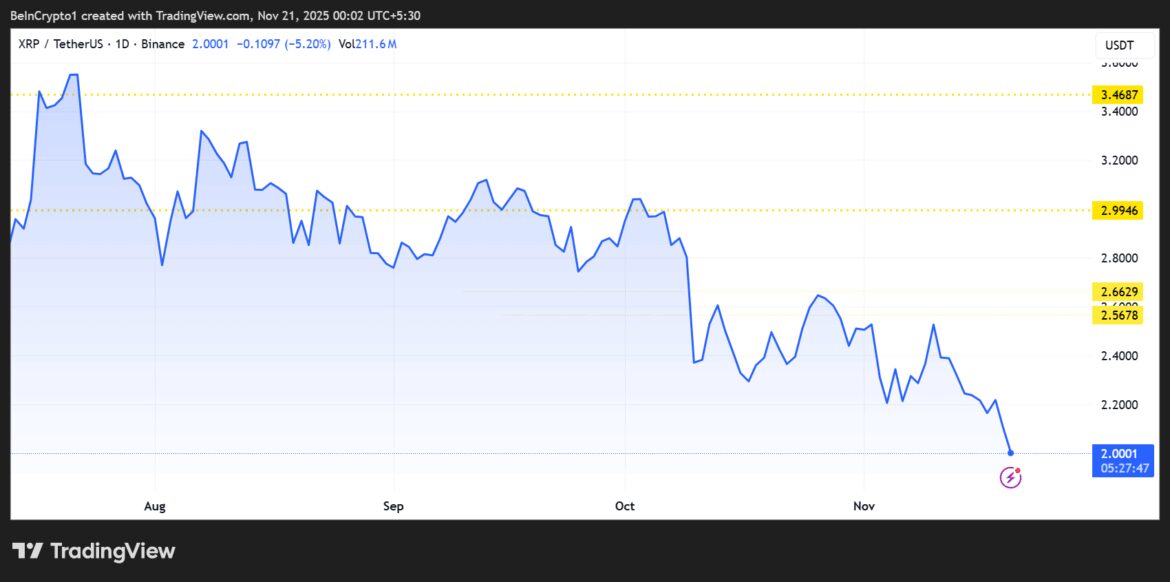Click the Oct label on the time axis
The width and height of the screenshot is (1170, 582).
click(625, 506)
